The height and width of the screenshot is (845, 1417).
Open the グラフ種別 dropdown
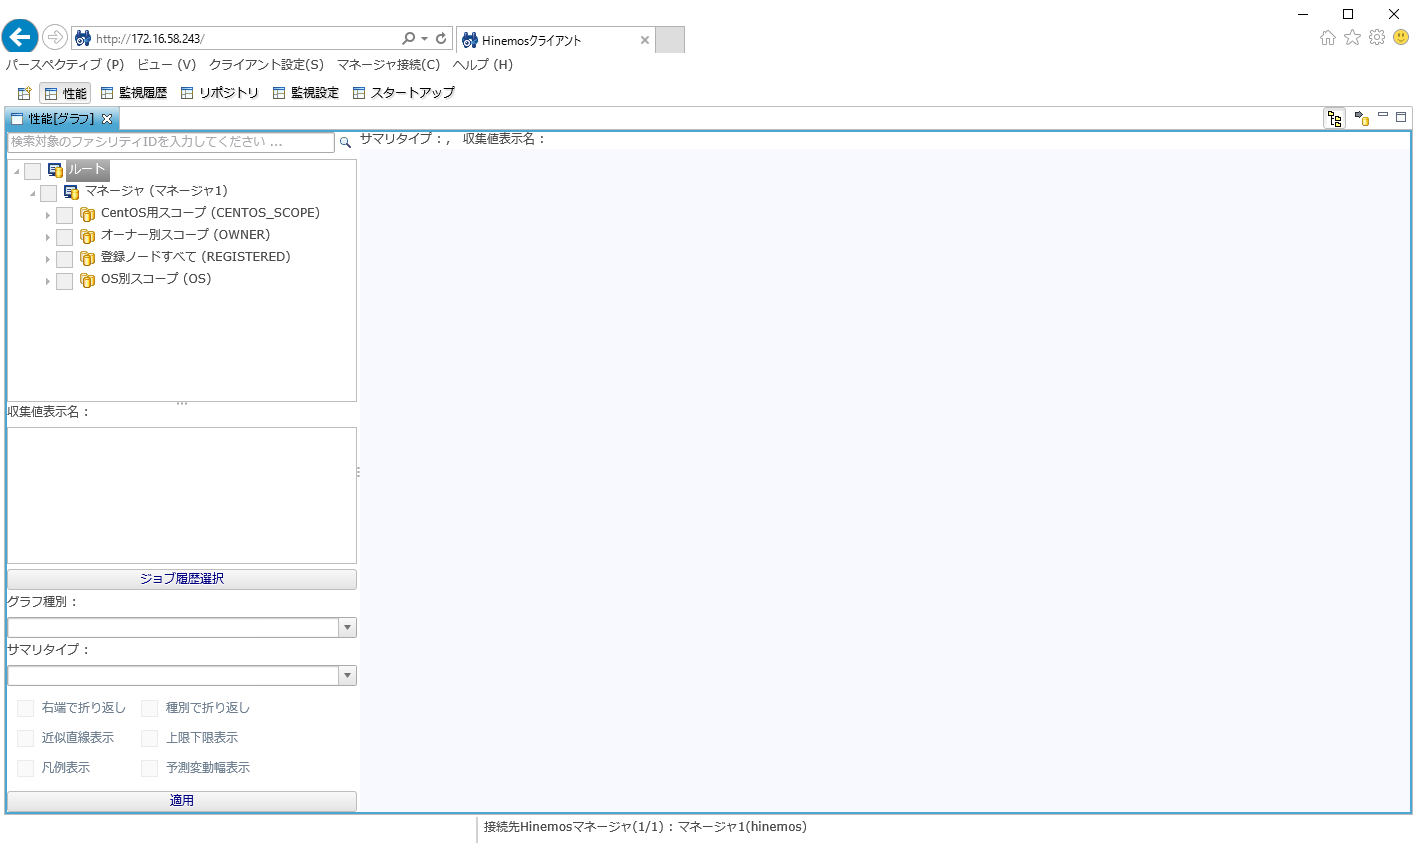pos(347,628)
